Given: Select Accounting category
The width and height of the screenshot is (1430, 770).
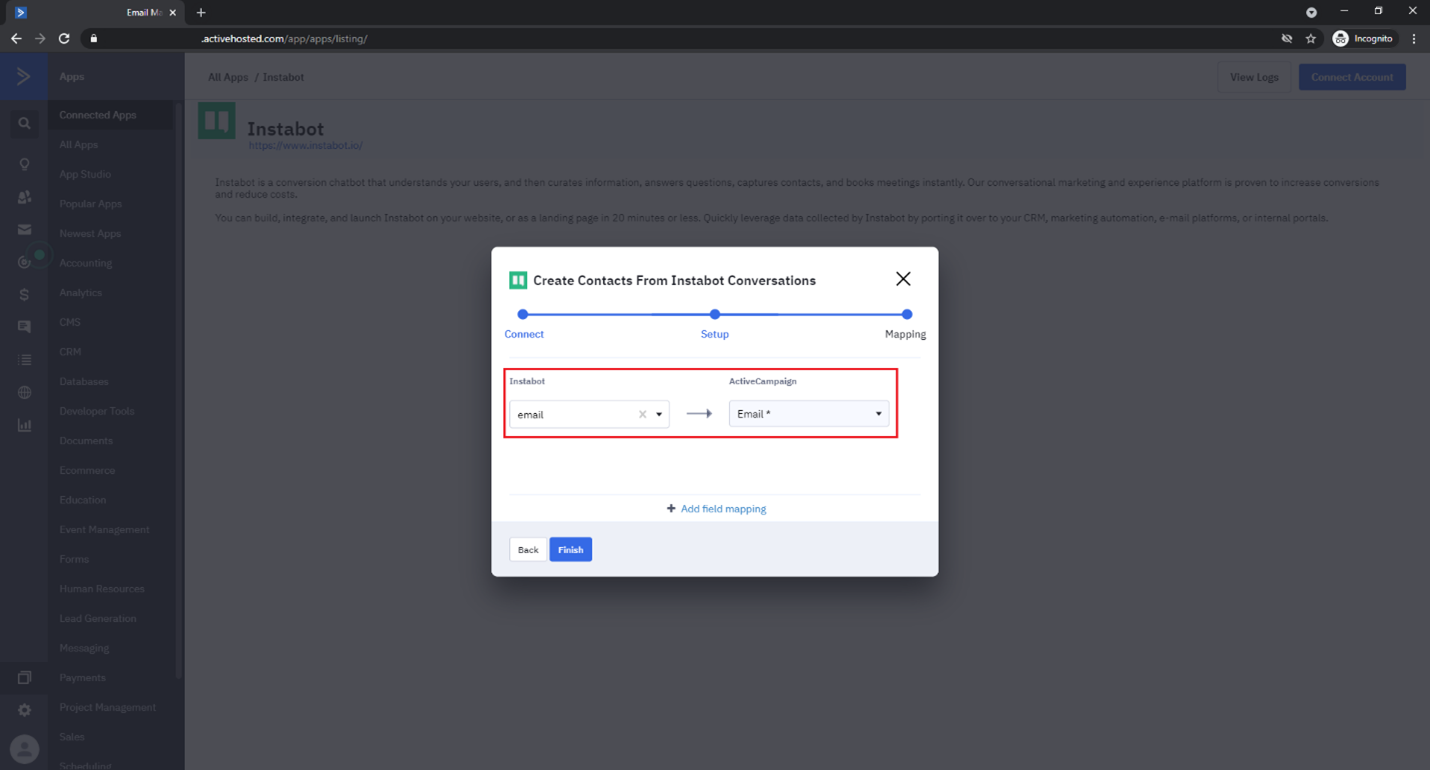Looking at the screenshot, I should click(x=86, y=263).
